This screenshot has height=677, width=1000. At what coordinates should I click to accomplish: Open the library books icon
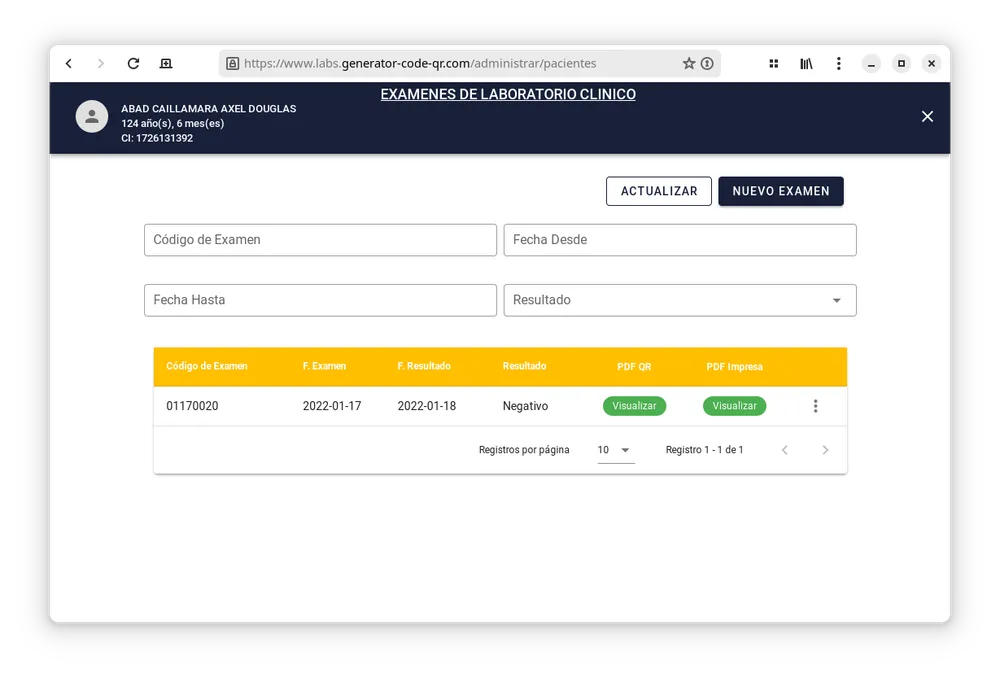(806, 63)
